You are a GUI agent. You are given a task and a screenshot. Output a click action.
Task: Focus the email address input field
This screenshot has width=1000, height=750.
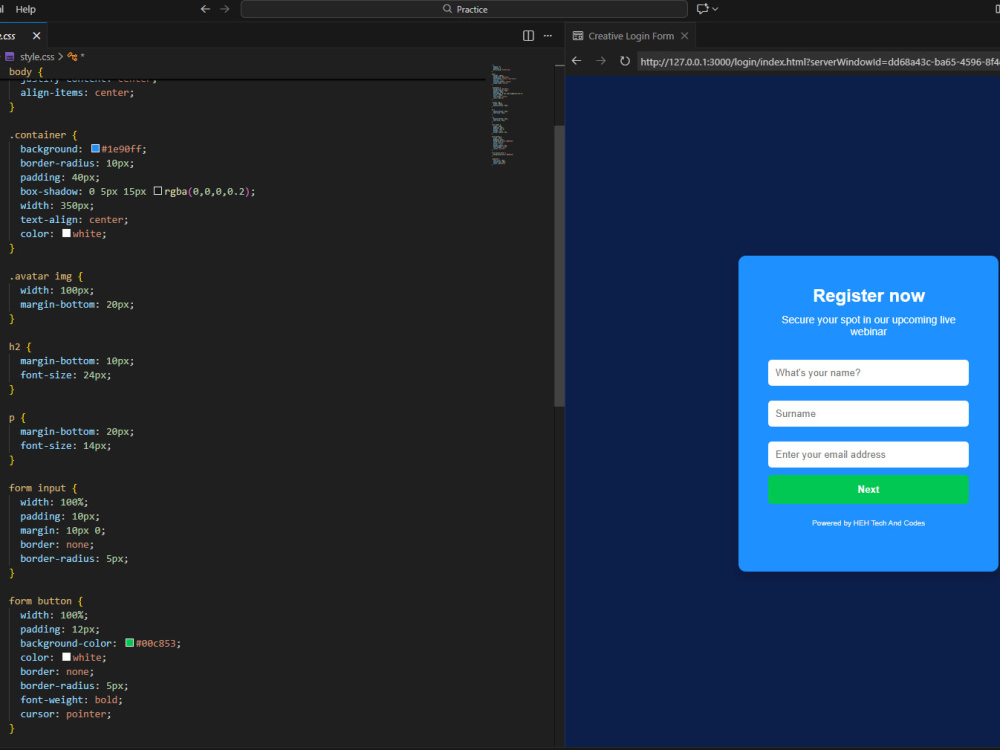point(868,454)
